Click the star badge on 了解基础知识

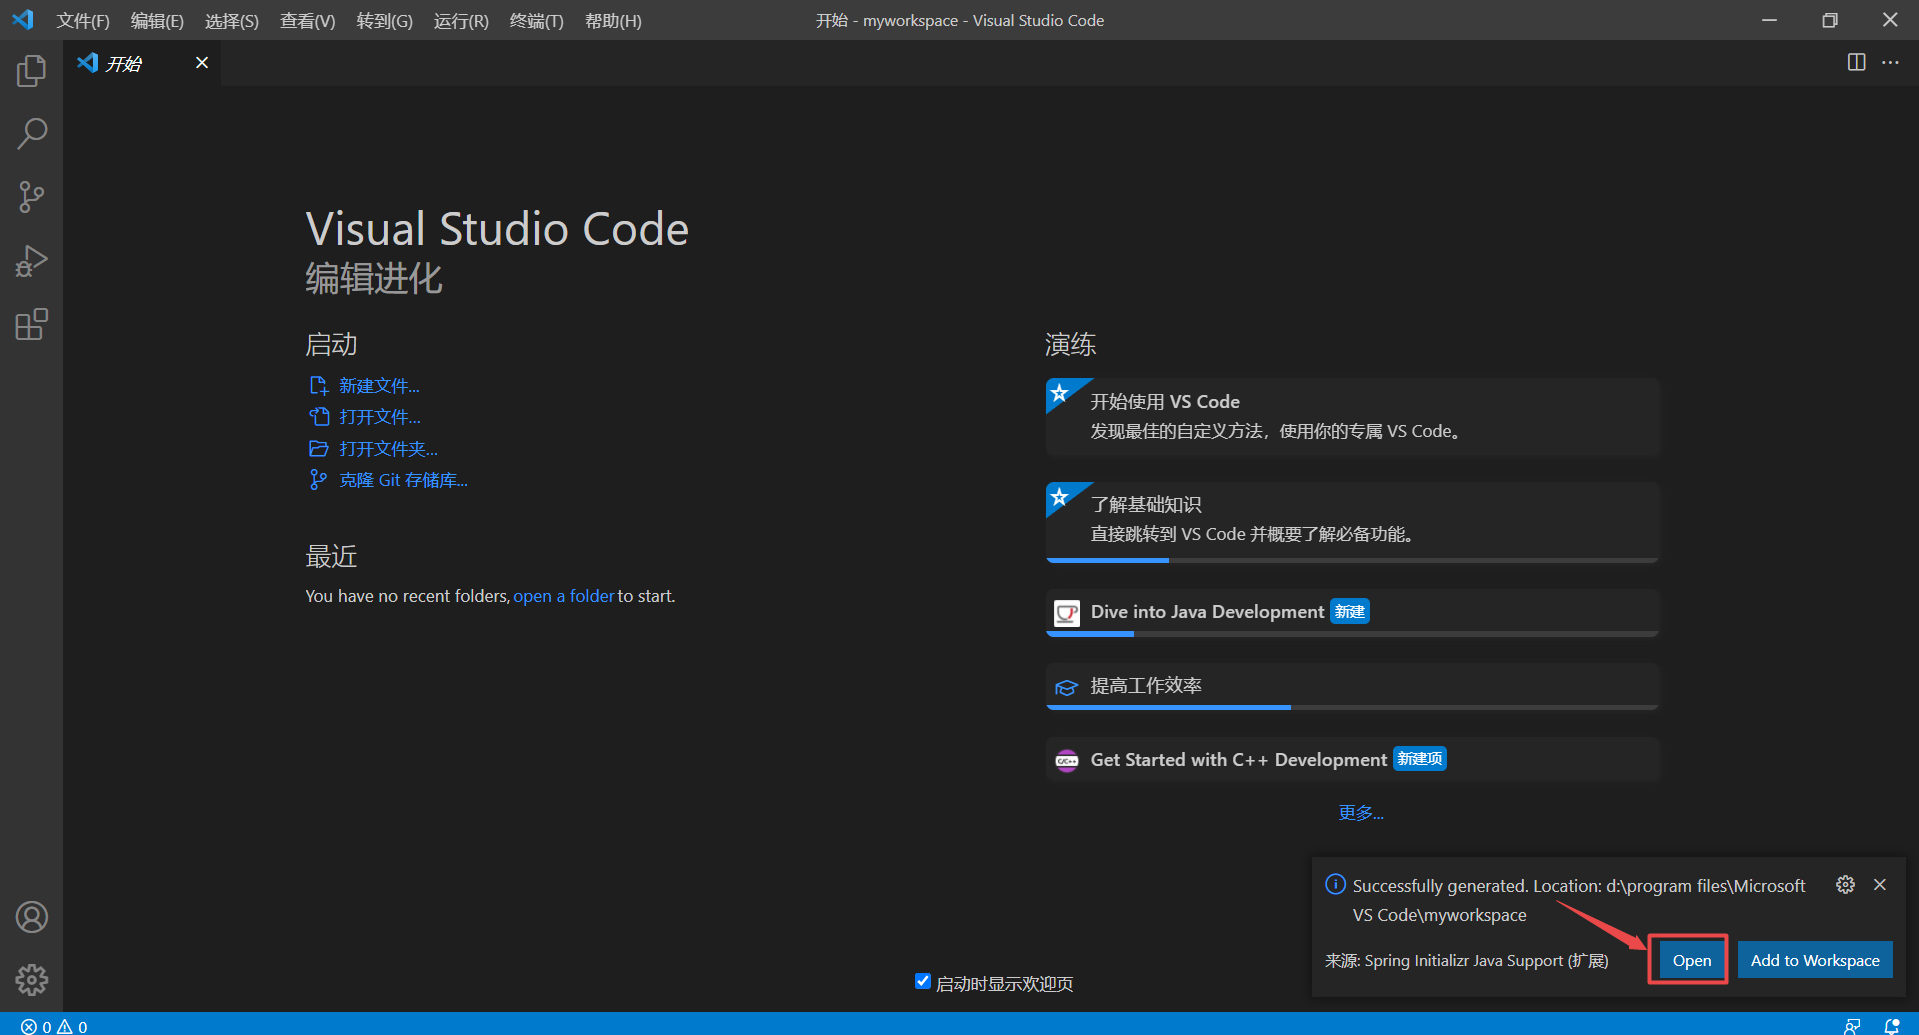tap(1060, 497)
